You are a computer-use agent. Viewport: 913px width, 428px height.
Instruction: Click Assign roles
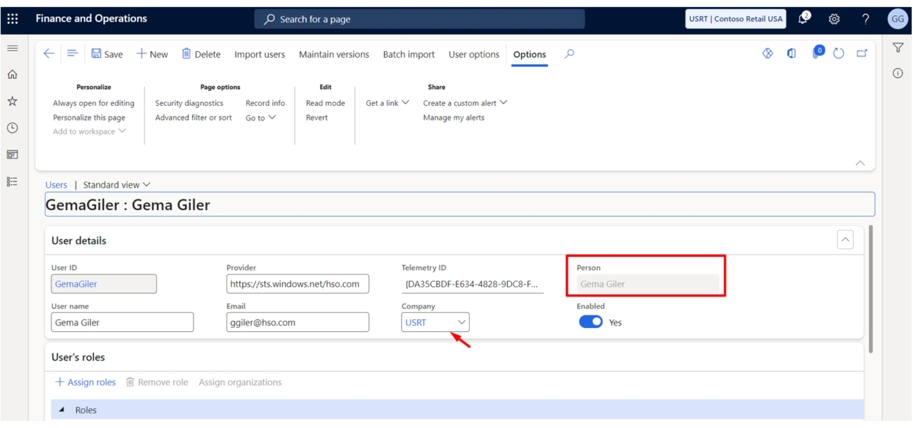click(85, 382)
